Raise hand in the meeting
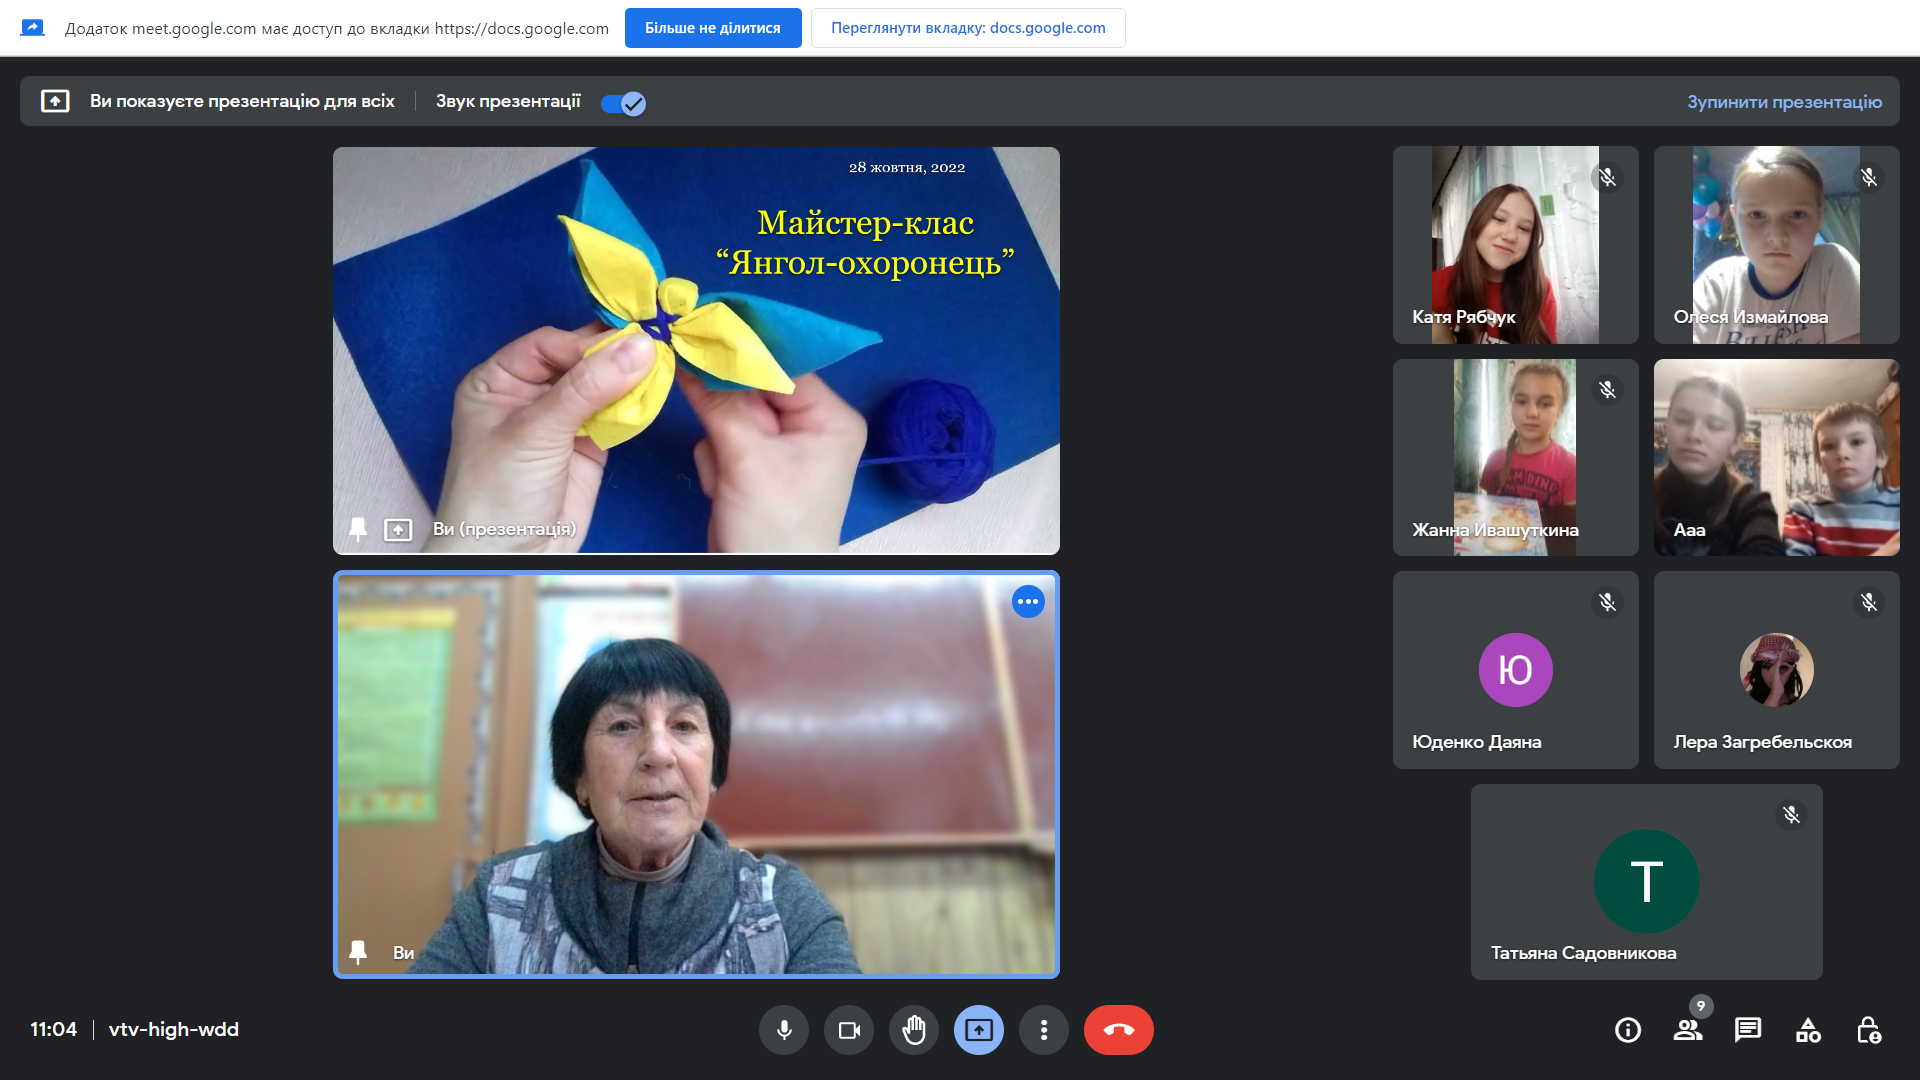This screenshot has height=1080, width=1920. [914, 1030]
